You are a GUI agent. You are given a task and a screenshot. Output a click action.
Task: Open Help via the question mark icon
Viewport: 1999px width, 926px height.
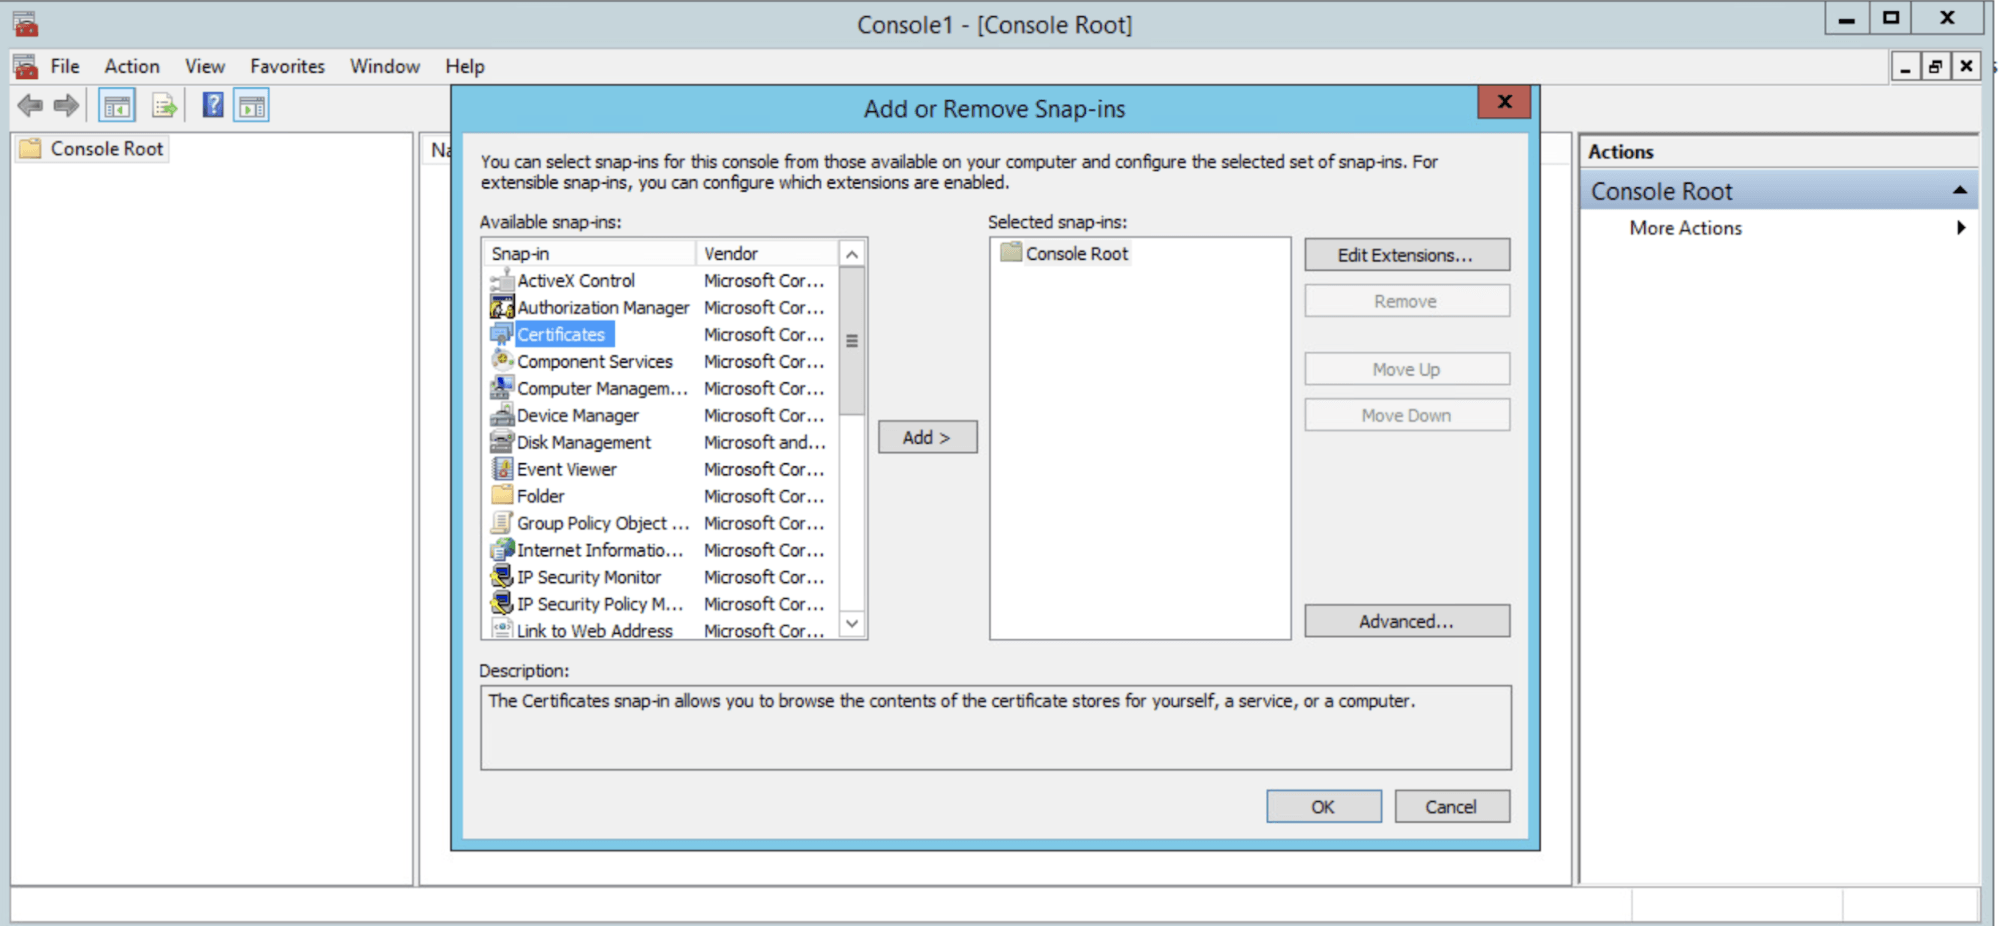[213, 105]
